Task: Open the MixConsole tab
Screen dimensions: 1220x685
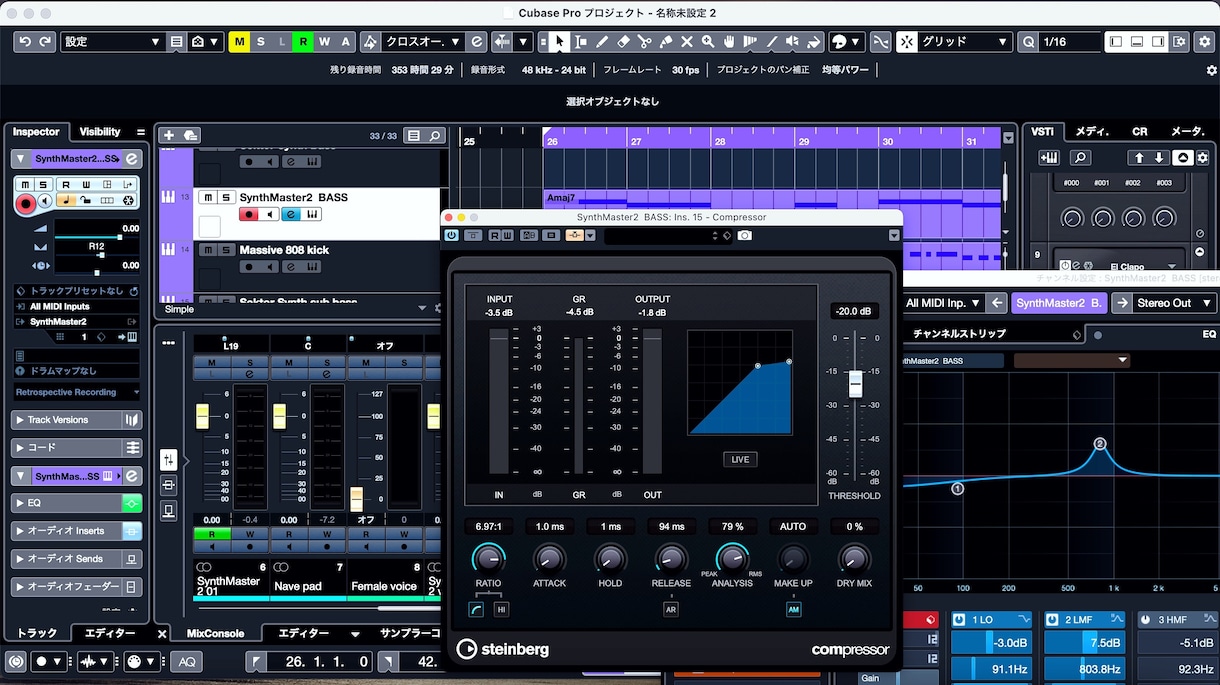Action: (216, 633)
